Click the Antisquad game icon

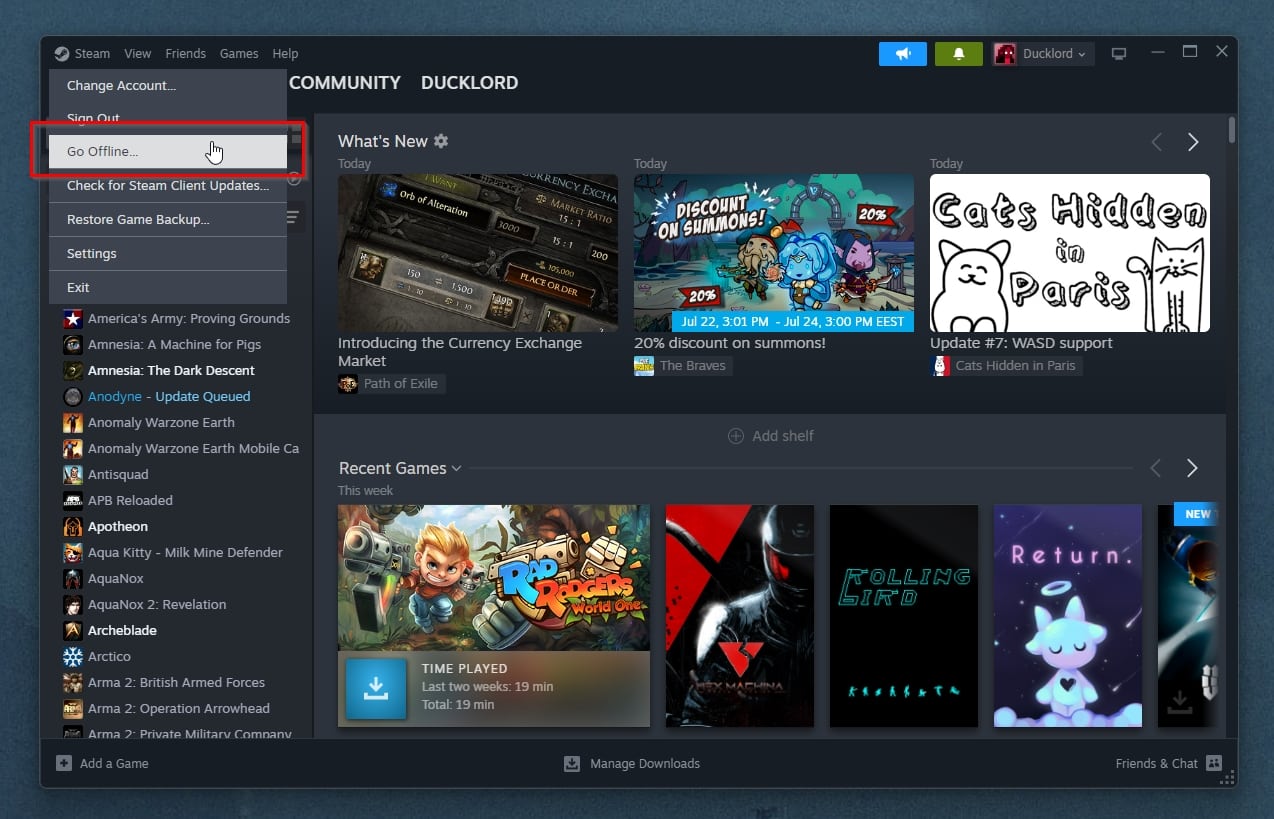coord(73,474)
